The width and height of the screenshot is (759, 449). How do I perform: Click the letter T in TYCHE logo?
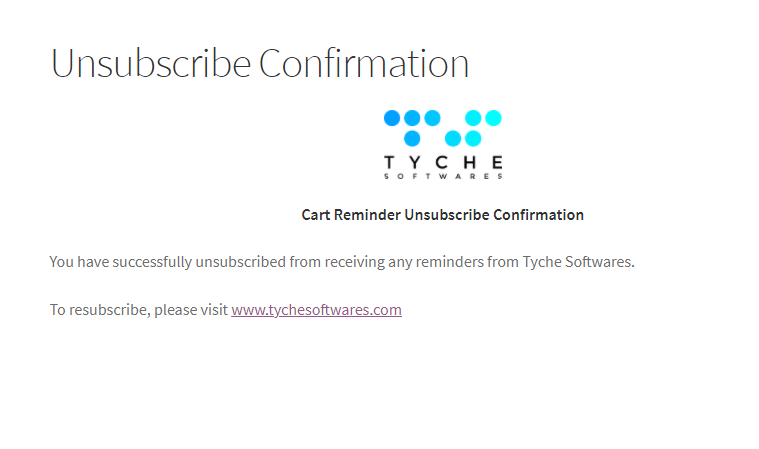coord(389,163)
